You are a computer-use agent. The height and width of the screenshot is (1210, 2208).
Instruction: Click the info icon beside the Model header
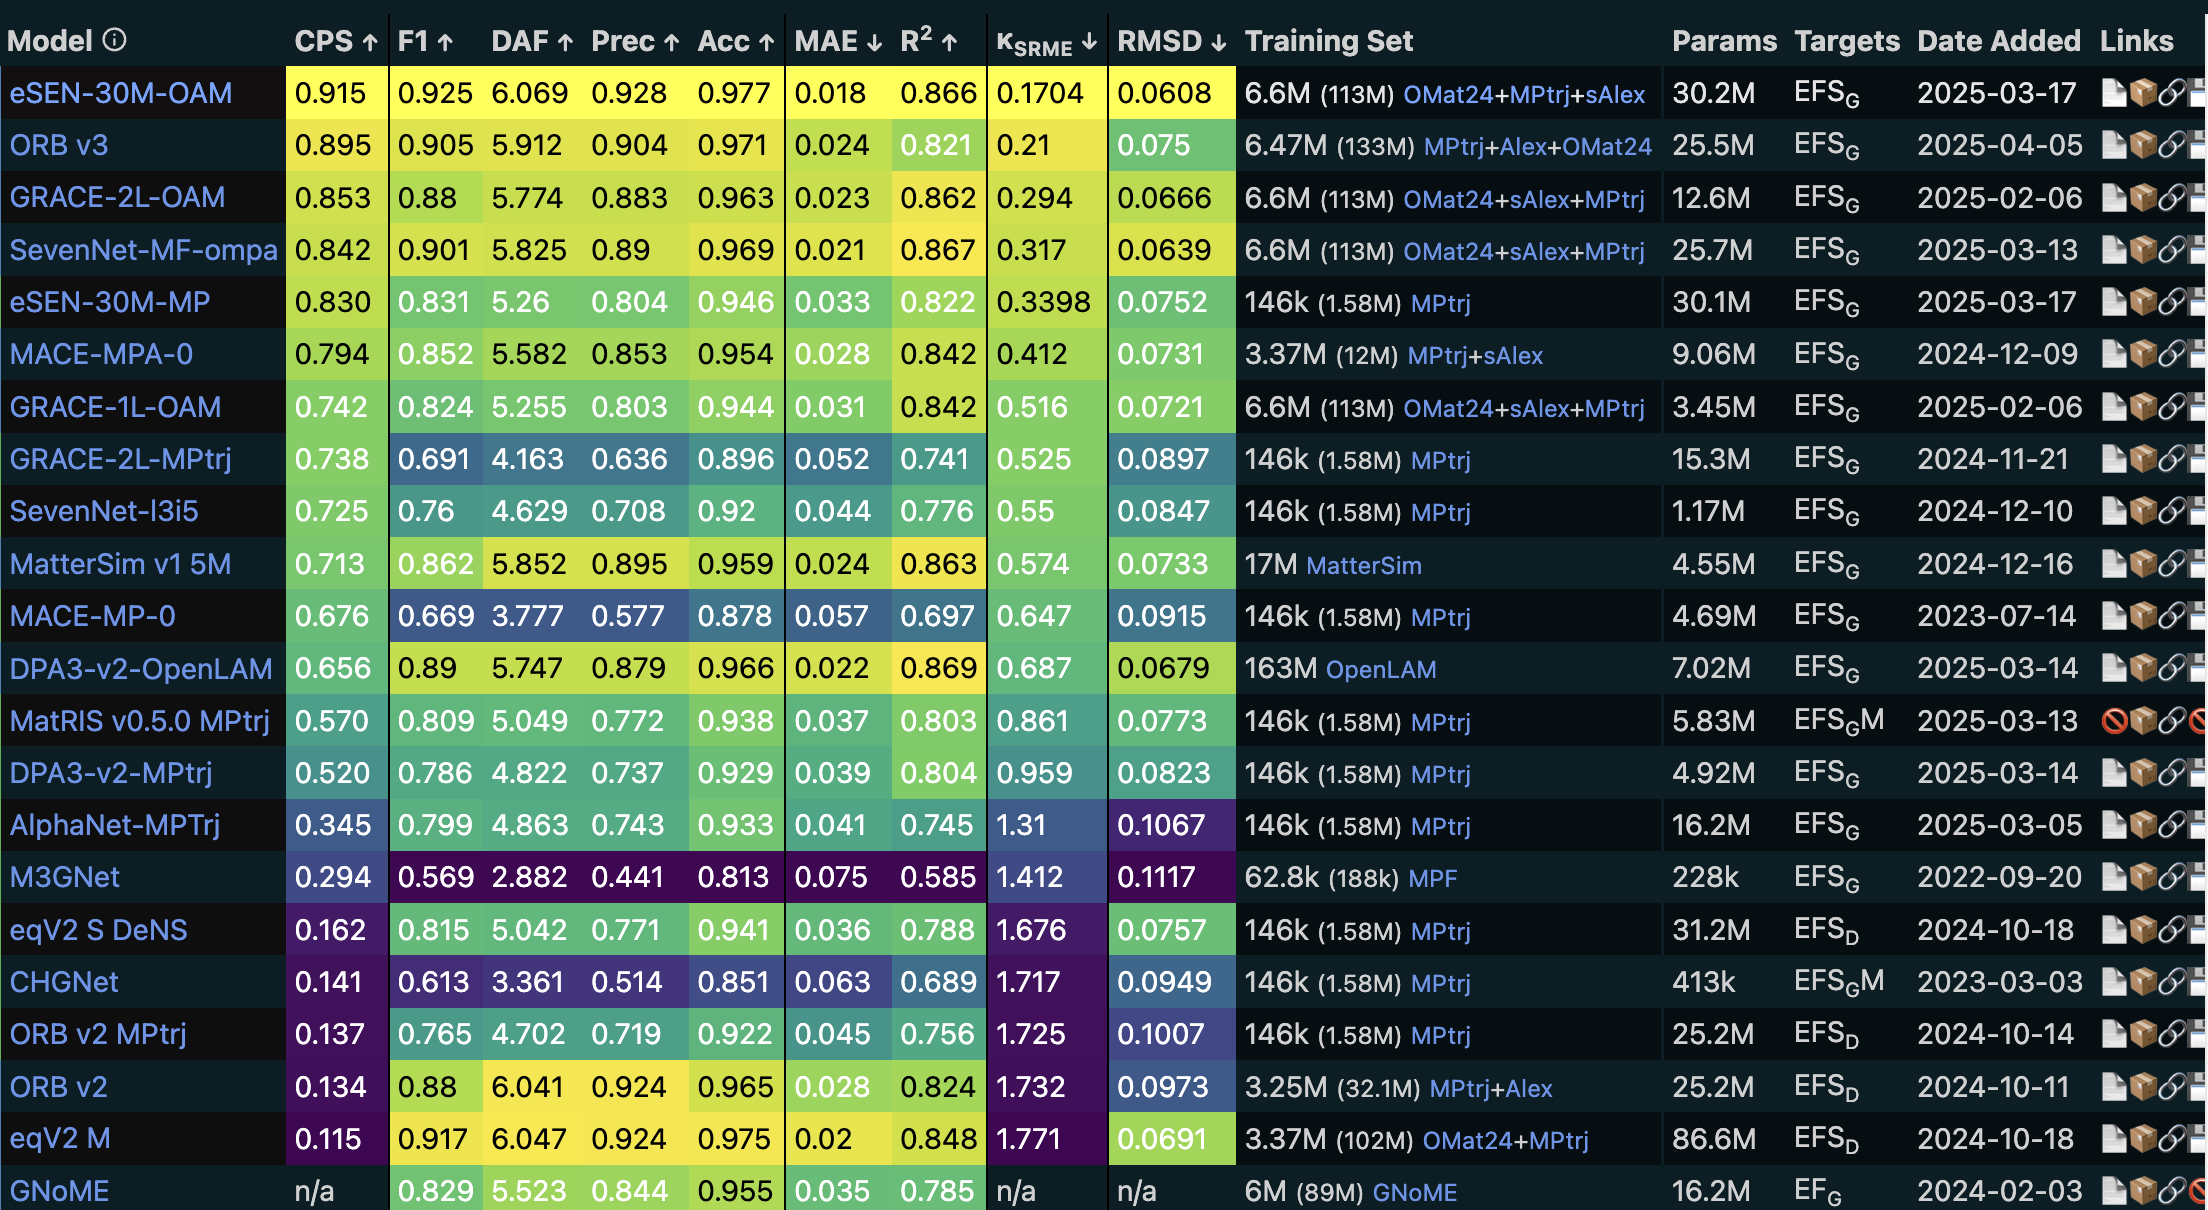tap(116, 41)
